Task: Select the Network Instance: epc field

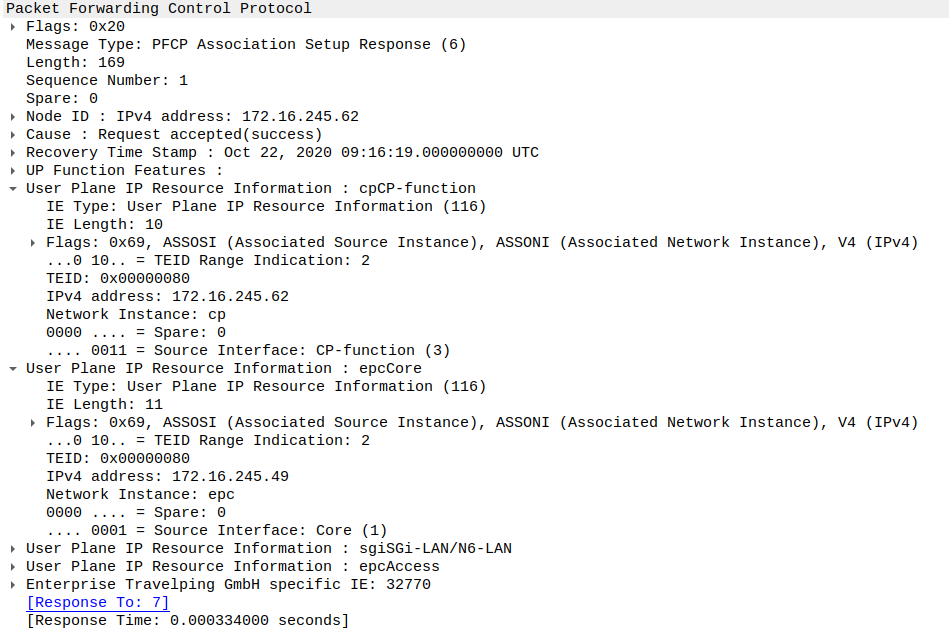Action: click(x=130, y=494)
